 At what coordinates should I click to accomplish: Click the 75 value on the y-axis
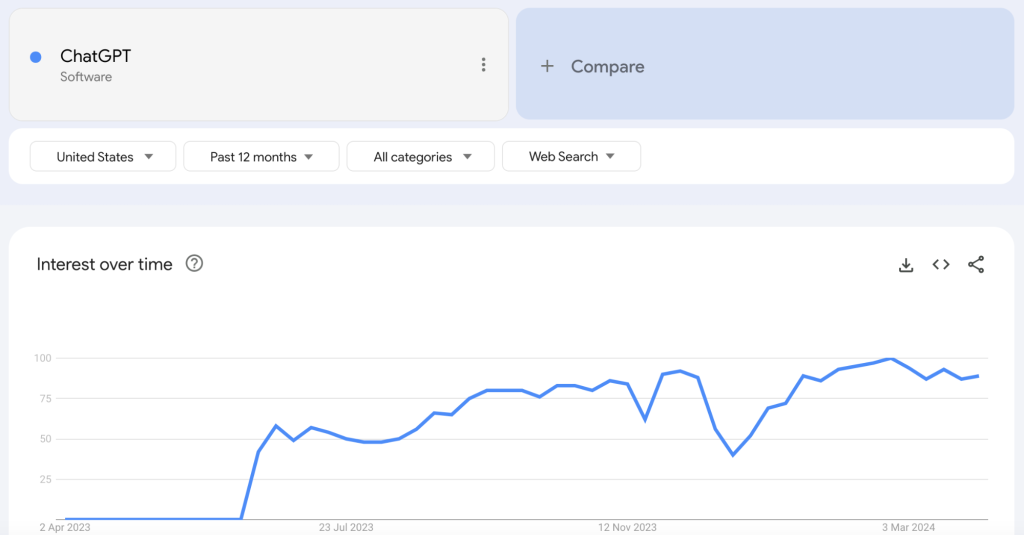(45, 398)
